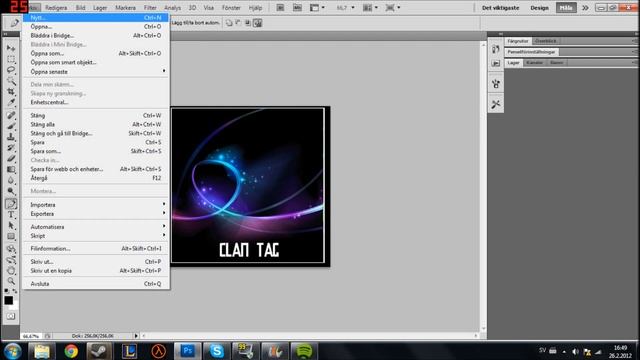Select the Zoom tool
This screenshot has height=360, width=640.
11,281
